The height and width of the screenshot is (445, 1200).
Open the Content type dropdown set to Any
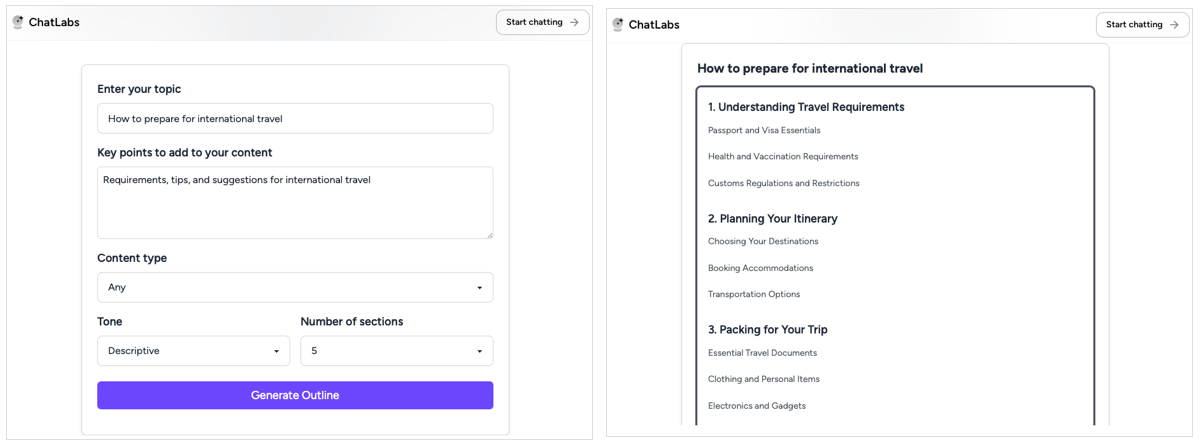(x=295, y=287)
